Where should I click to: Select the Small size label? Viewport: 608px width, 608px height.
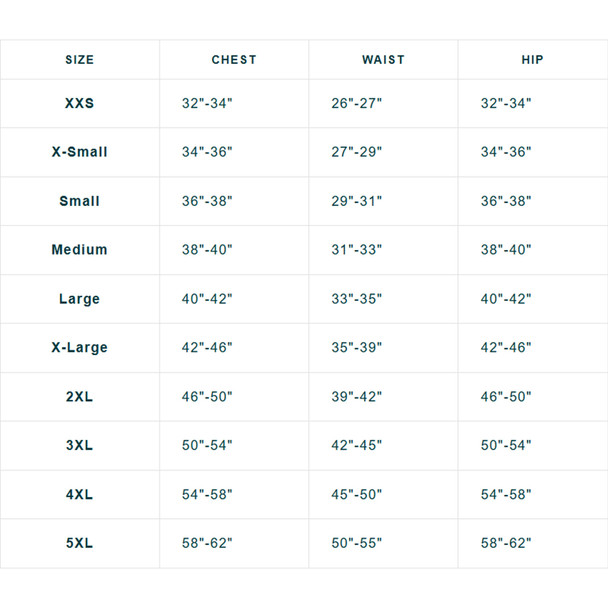pyautogui.click(x=79, y=201)
